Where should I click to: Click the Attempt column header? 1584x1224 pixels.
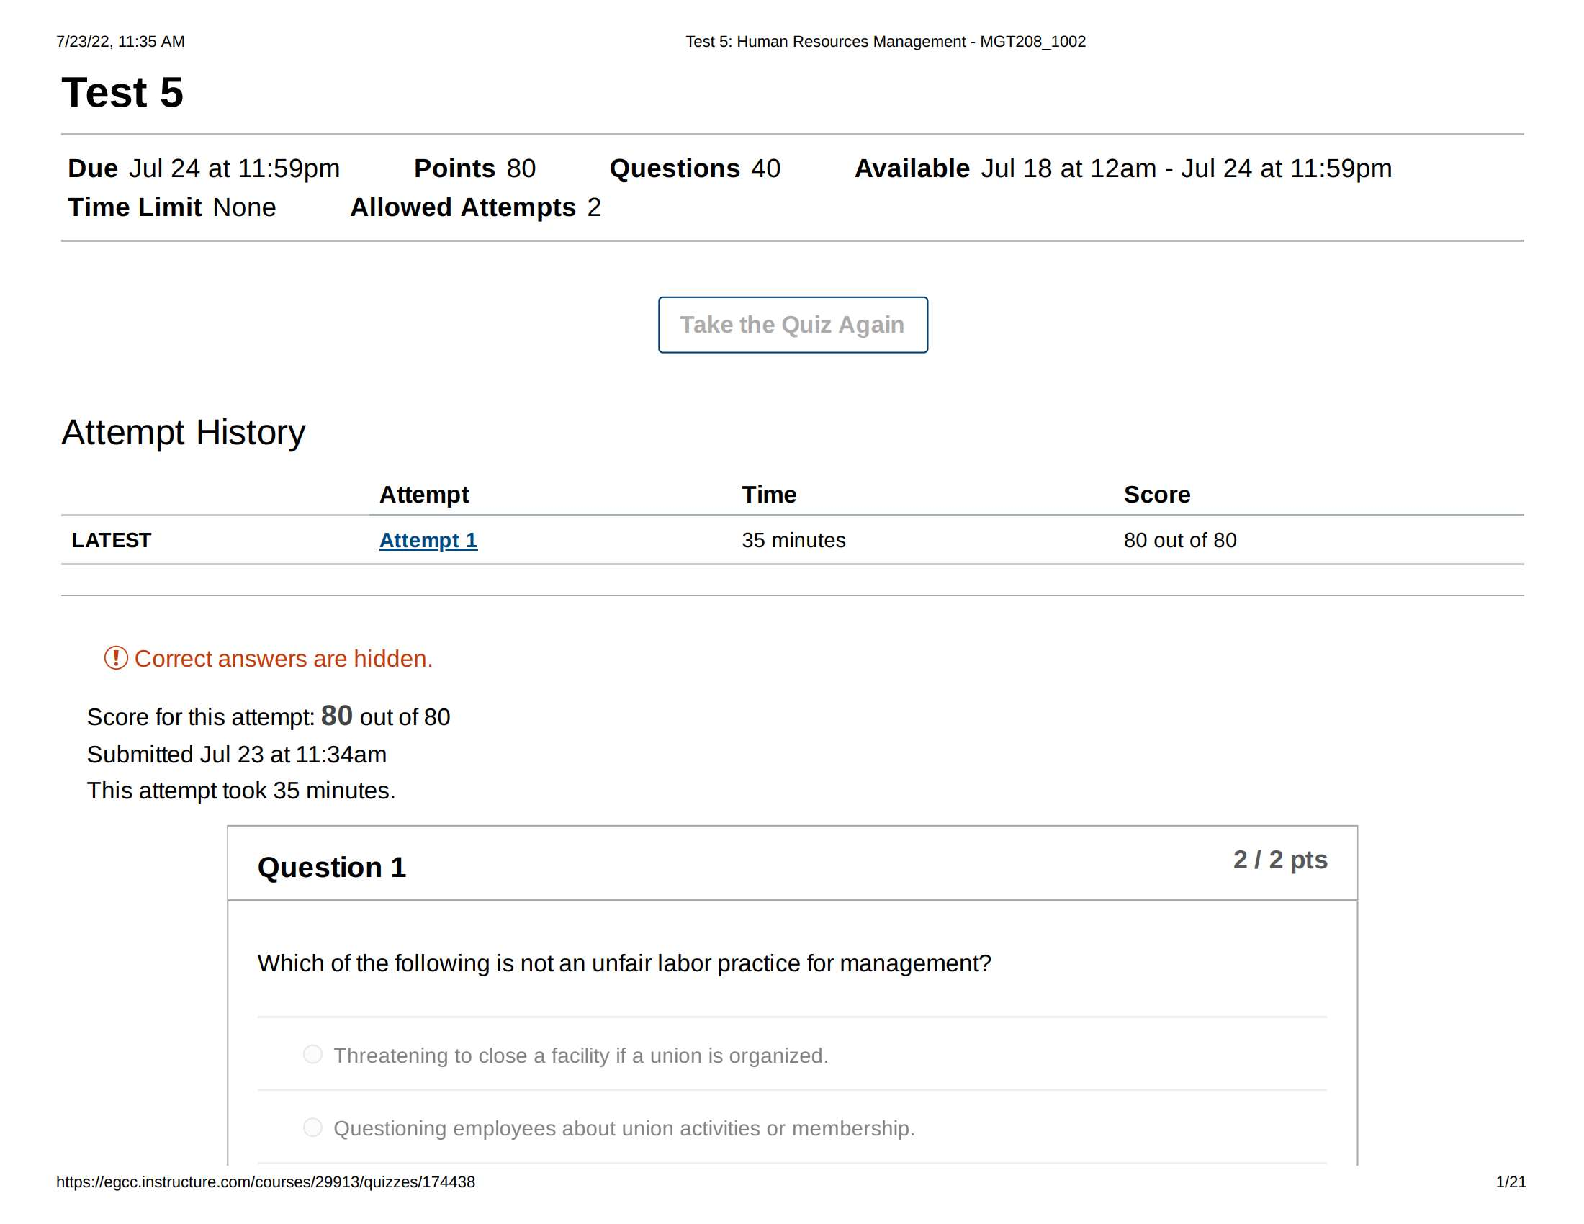(424, 495)
